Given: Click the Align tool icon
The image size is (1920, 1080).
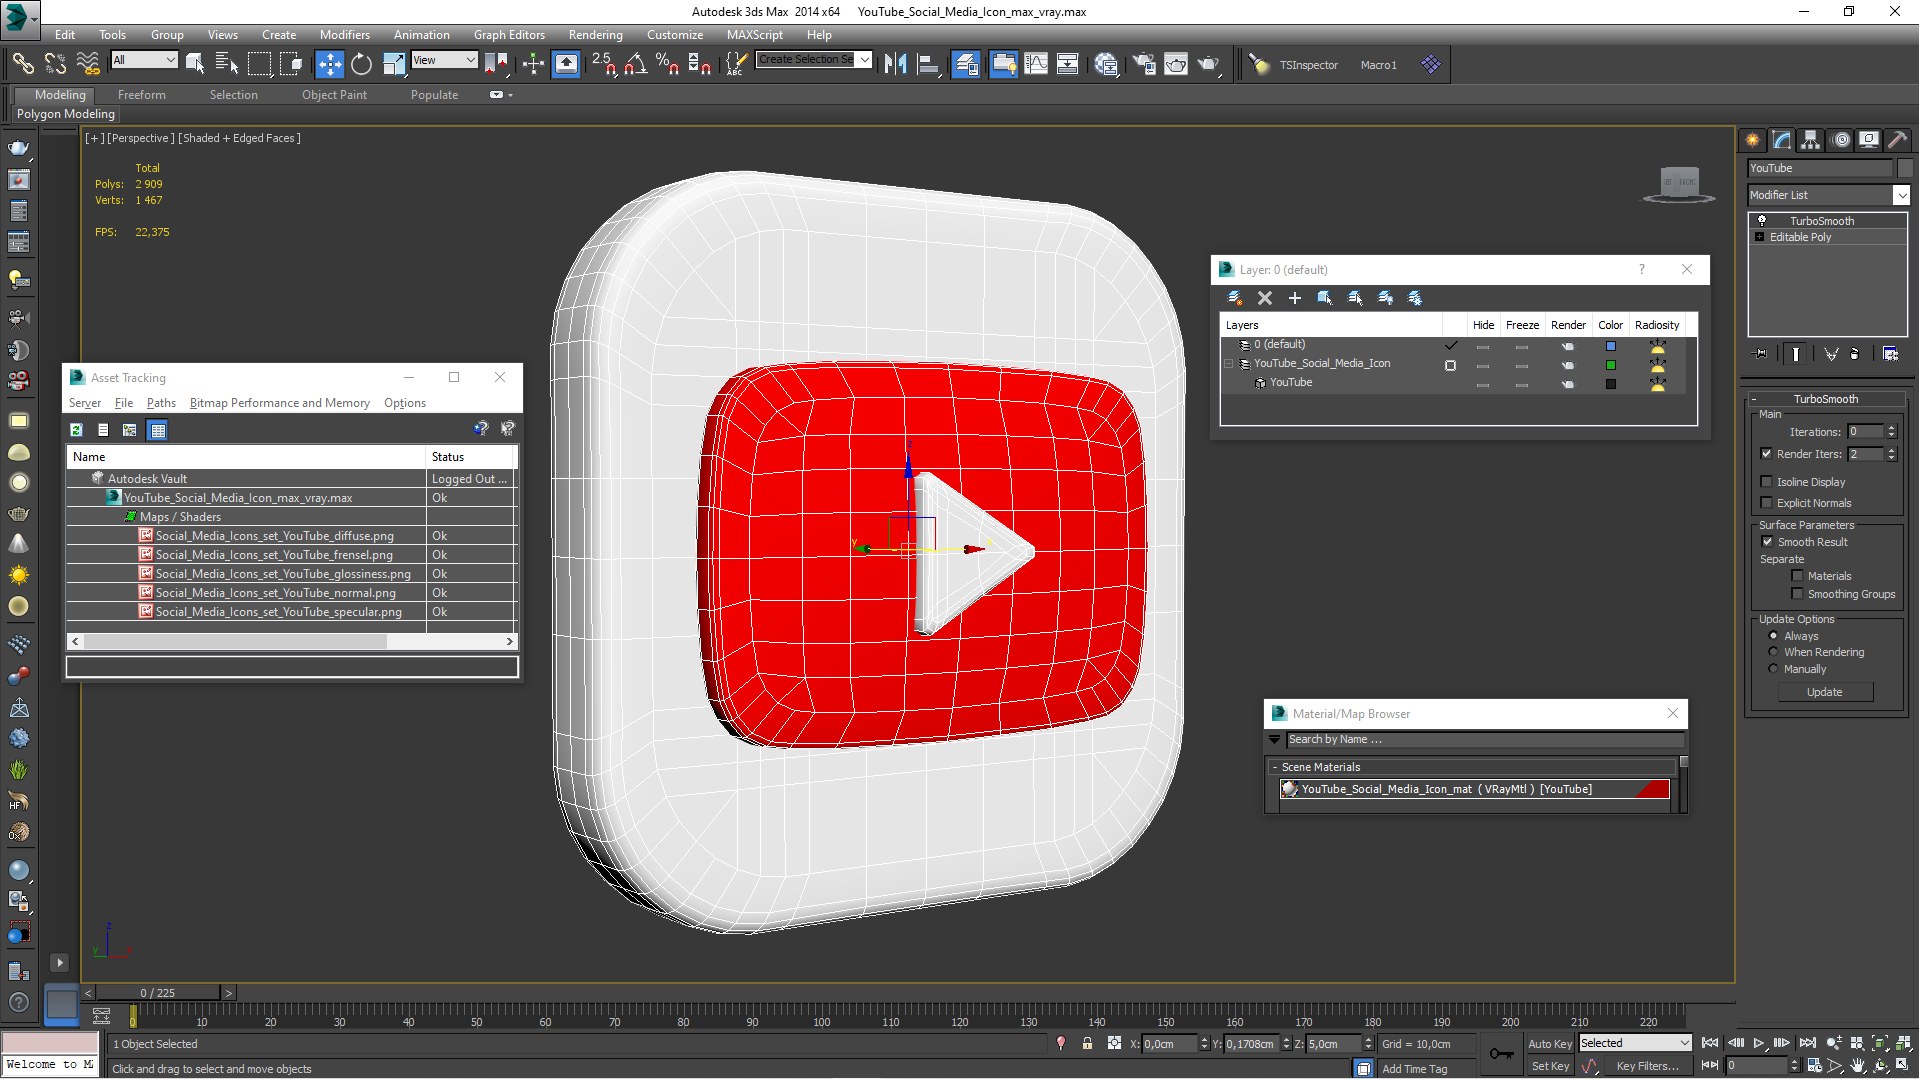Looking at the screenshot, I should click(x=928, y=64).
